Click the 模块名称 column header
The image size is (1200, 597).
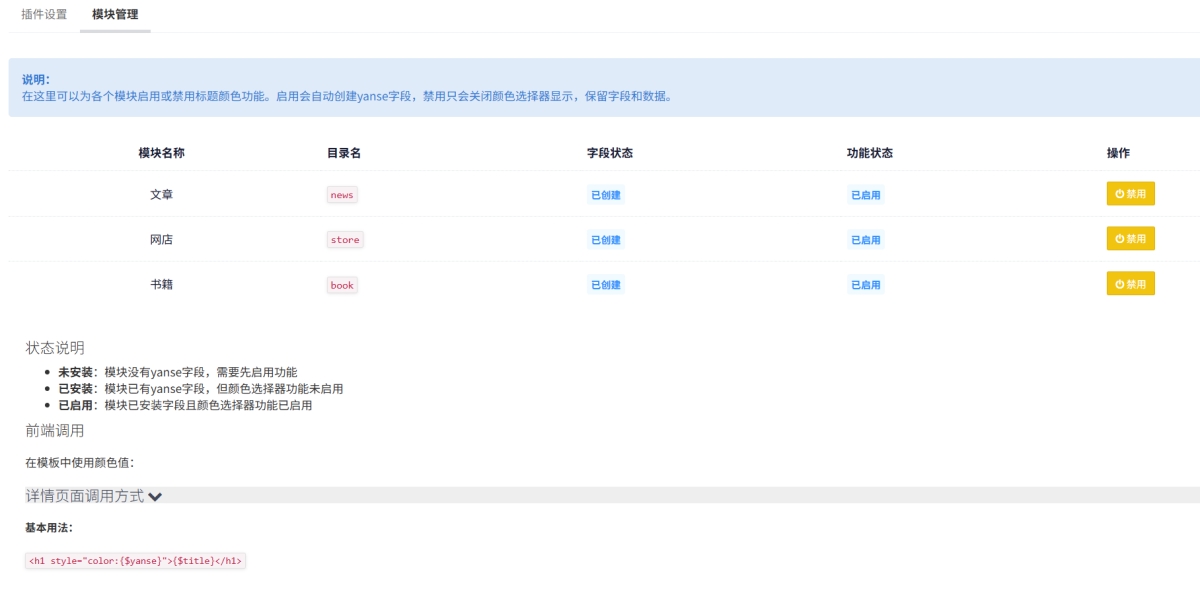(161, 153)
